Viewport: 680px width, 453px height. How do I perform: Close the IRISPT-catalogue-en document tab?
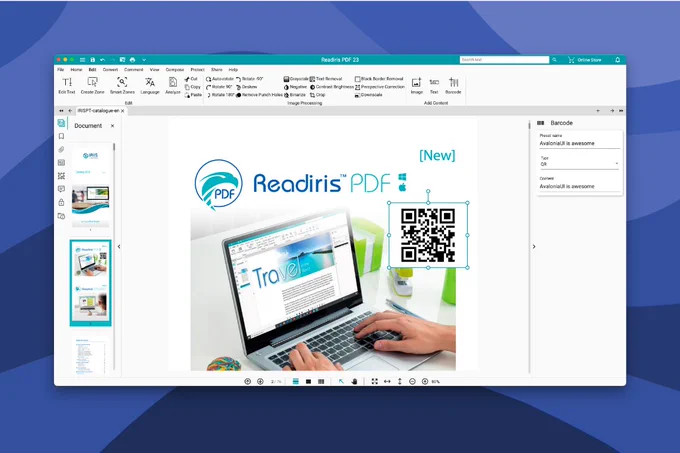point(123,111)
